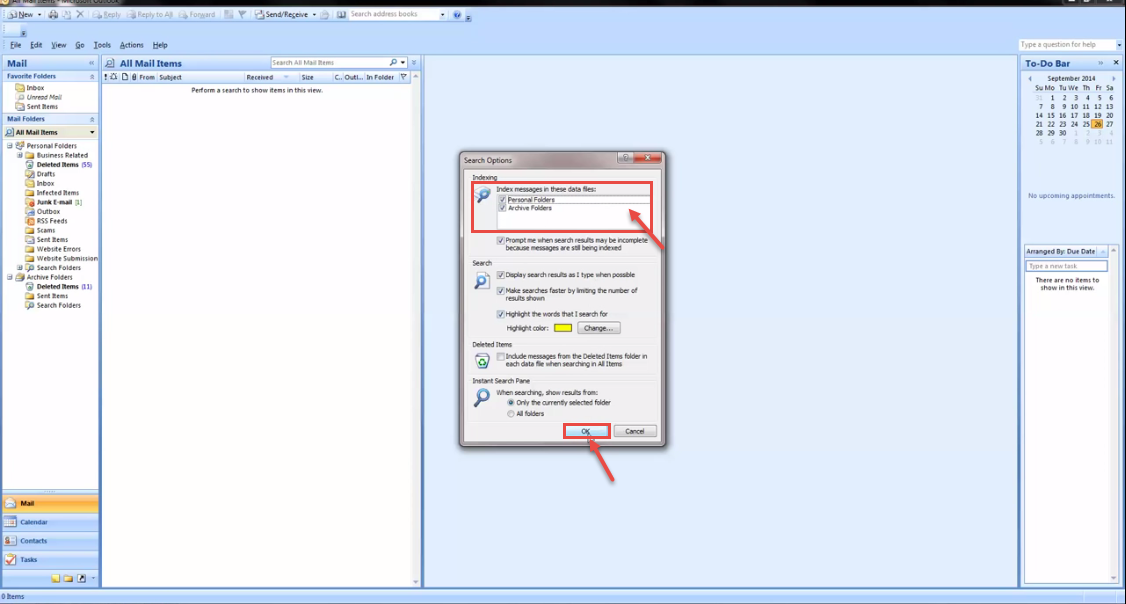Collapse the Personal Folders tree

point(10,146)
